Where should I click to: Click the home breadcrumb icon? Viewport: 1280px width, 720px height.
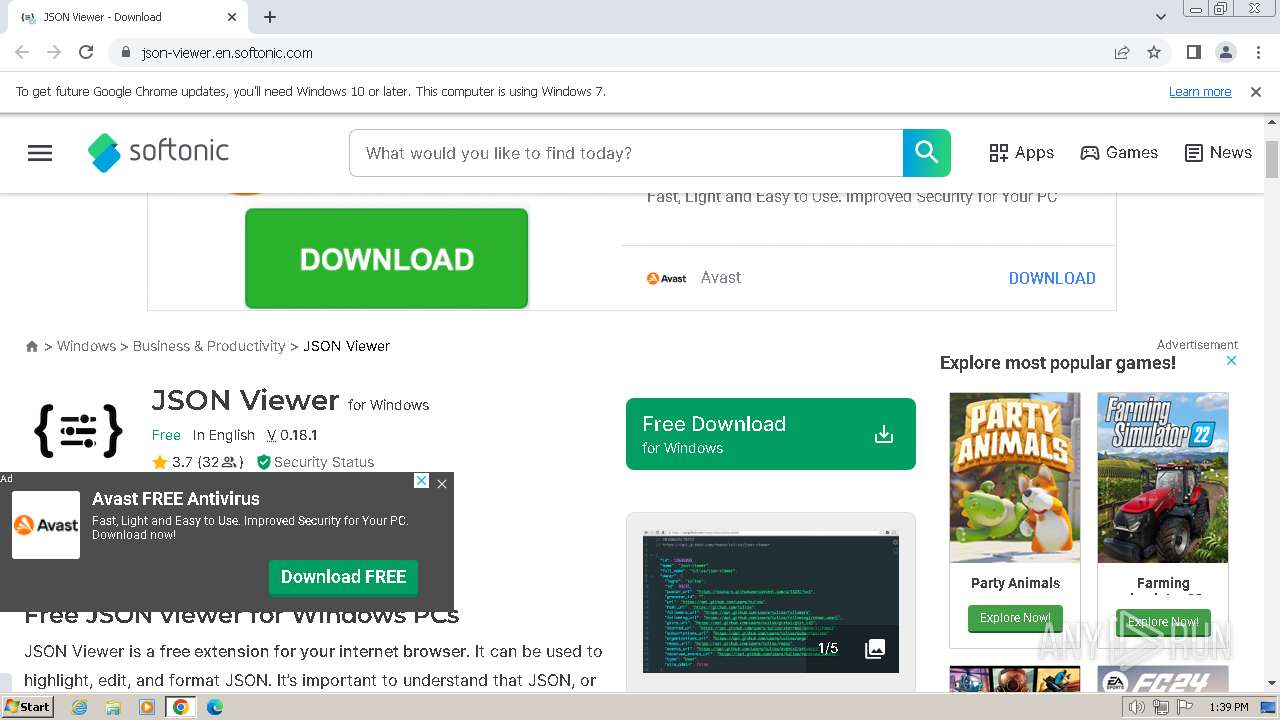[x=32, y=346]
